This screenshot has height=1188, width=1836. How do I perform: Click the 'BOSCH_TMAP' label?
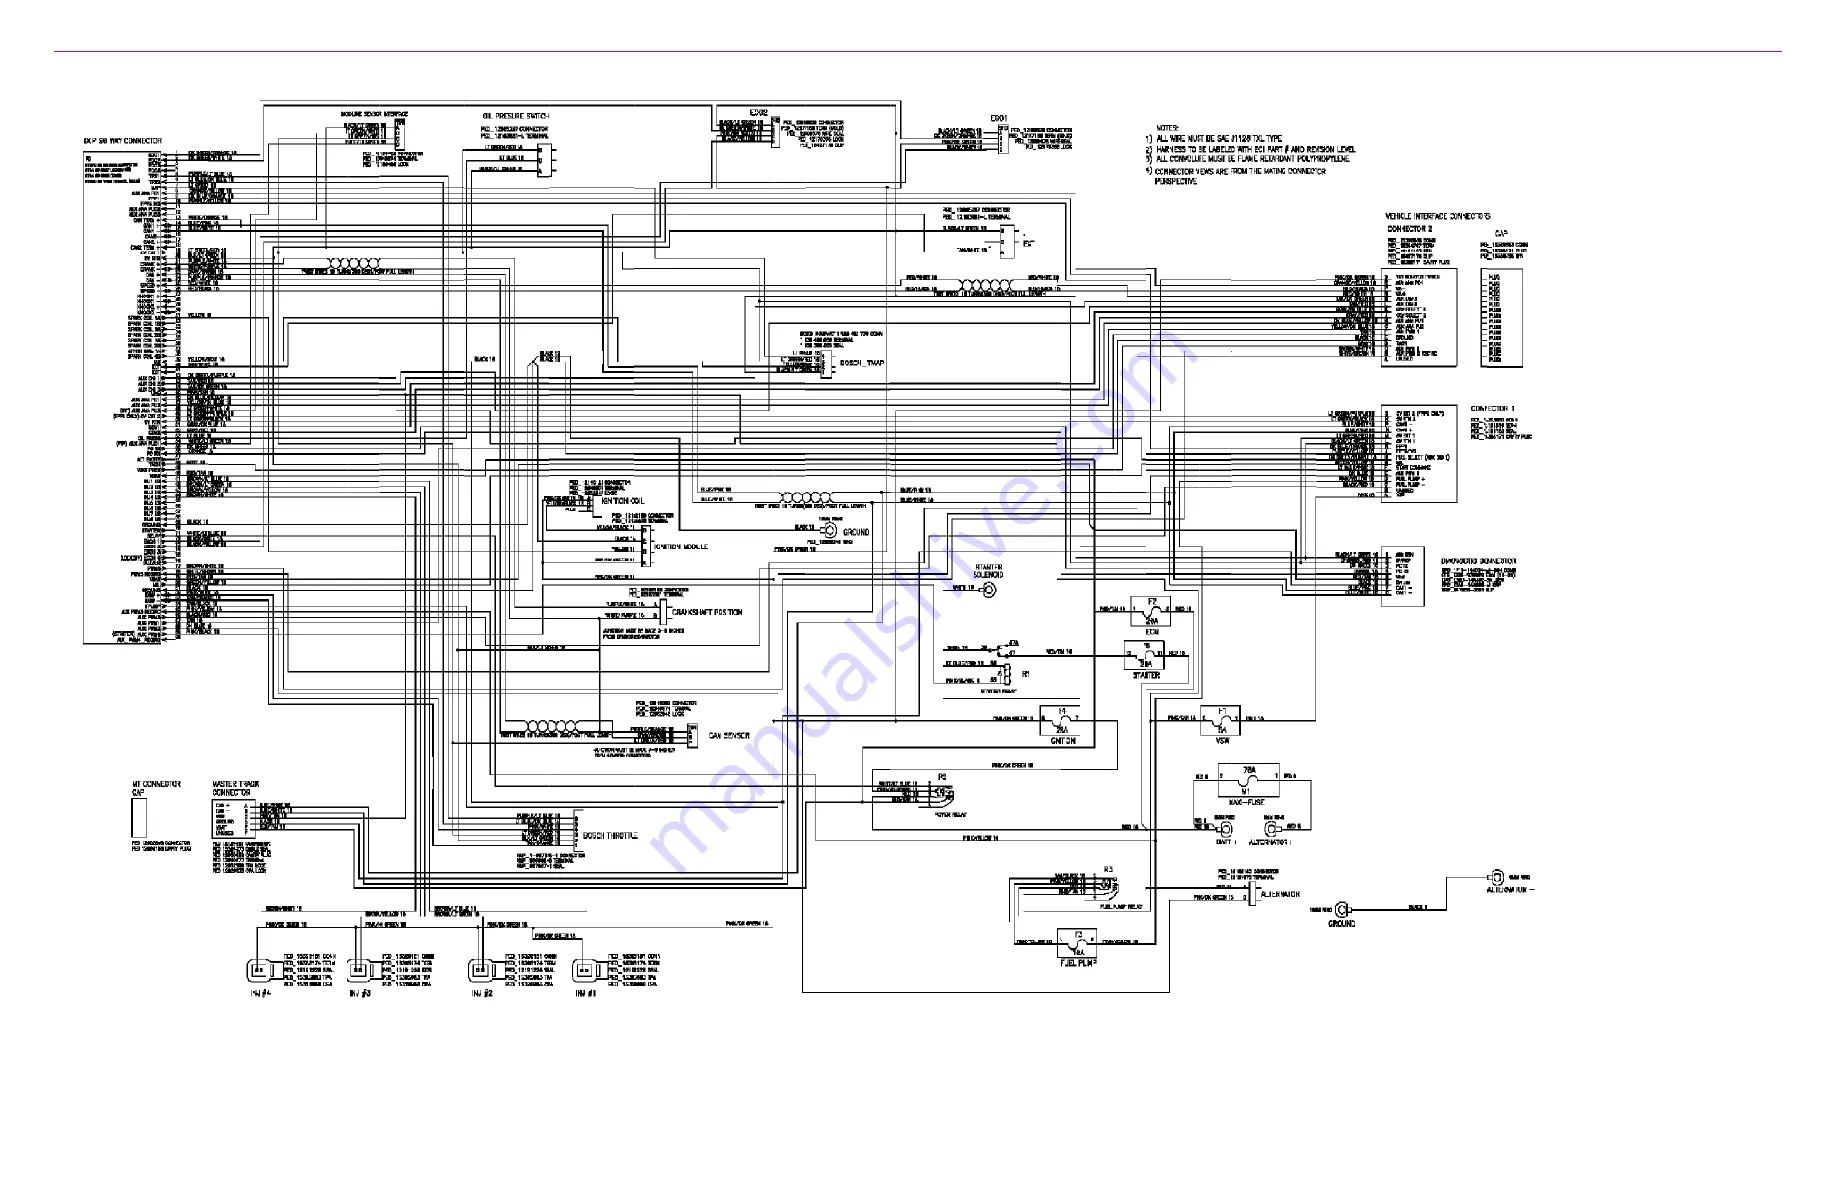(861, 364)
